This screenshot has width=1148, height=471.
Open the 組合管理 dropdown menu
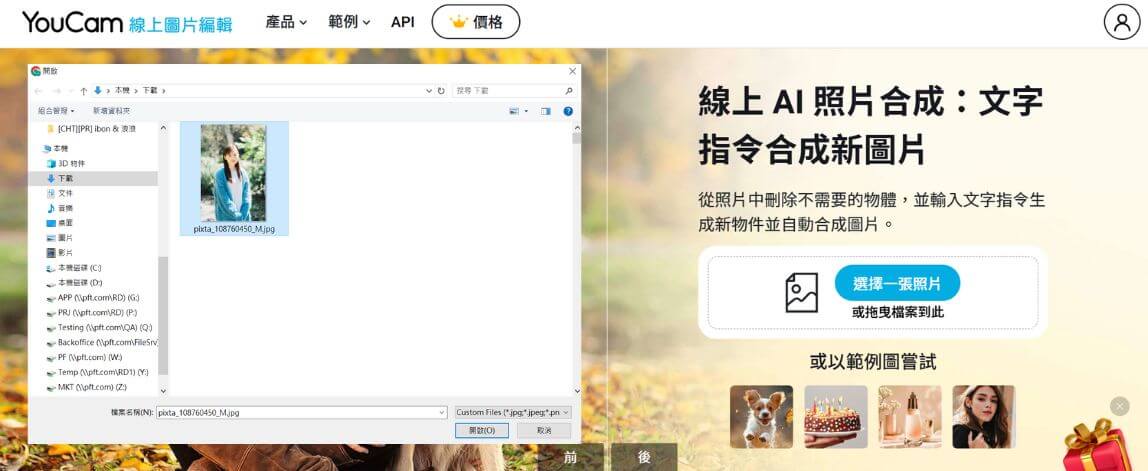(56, 111)
